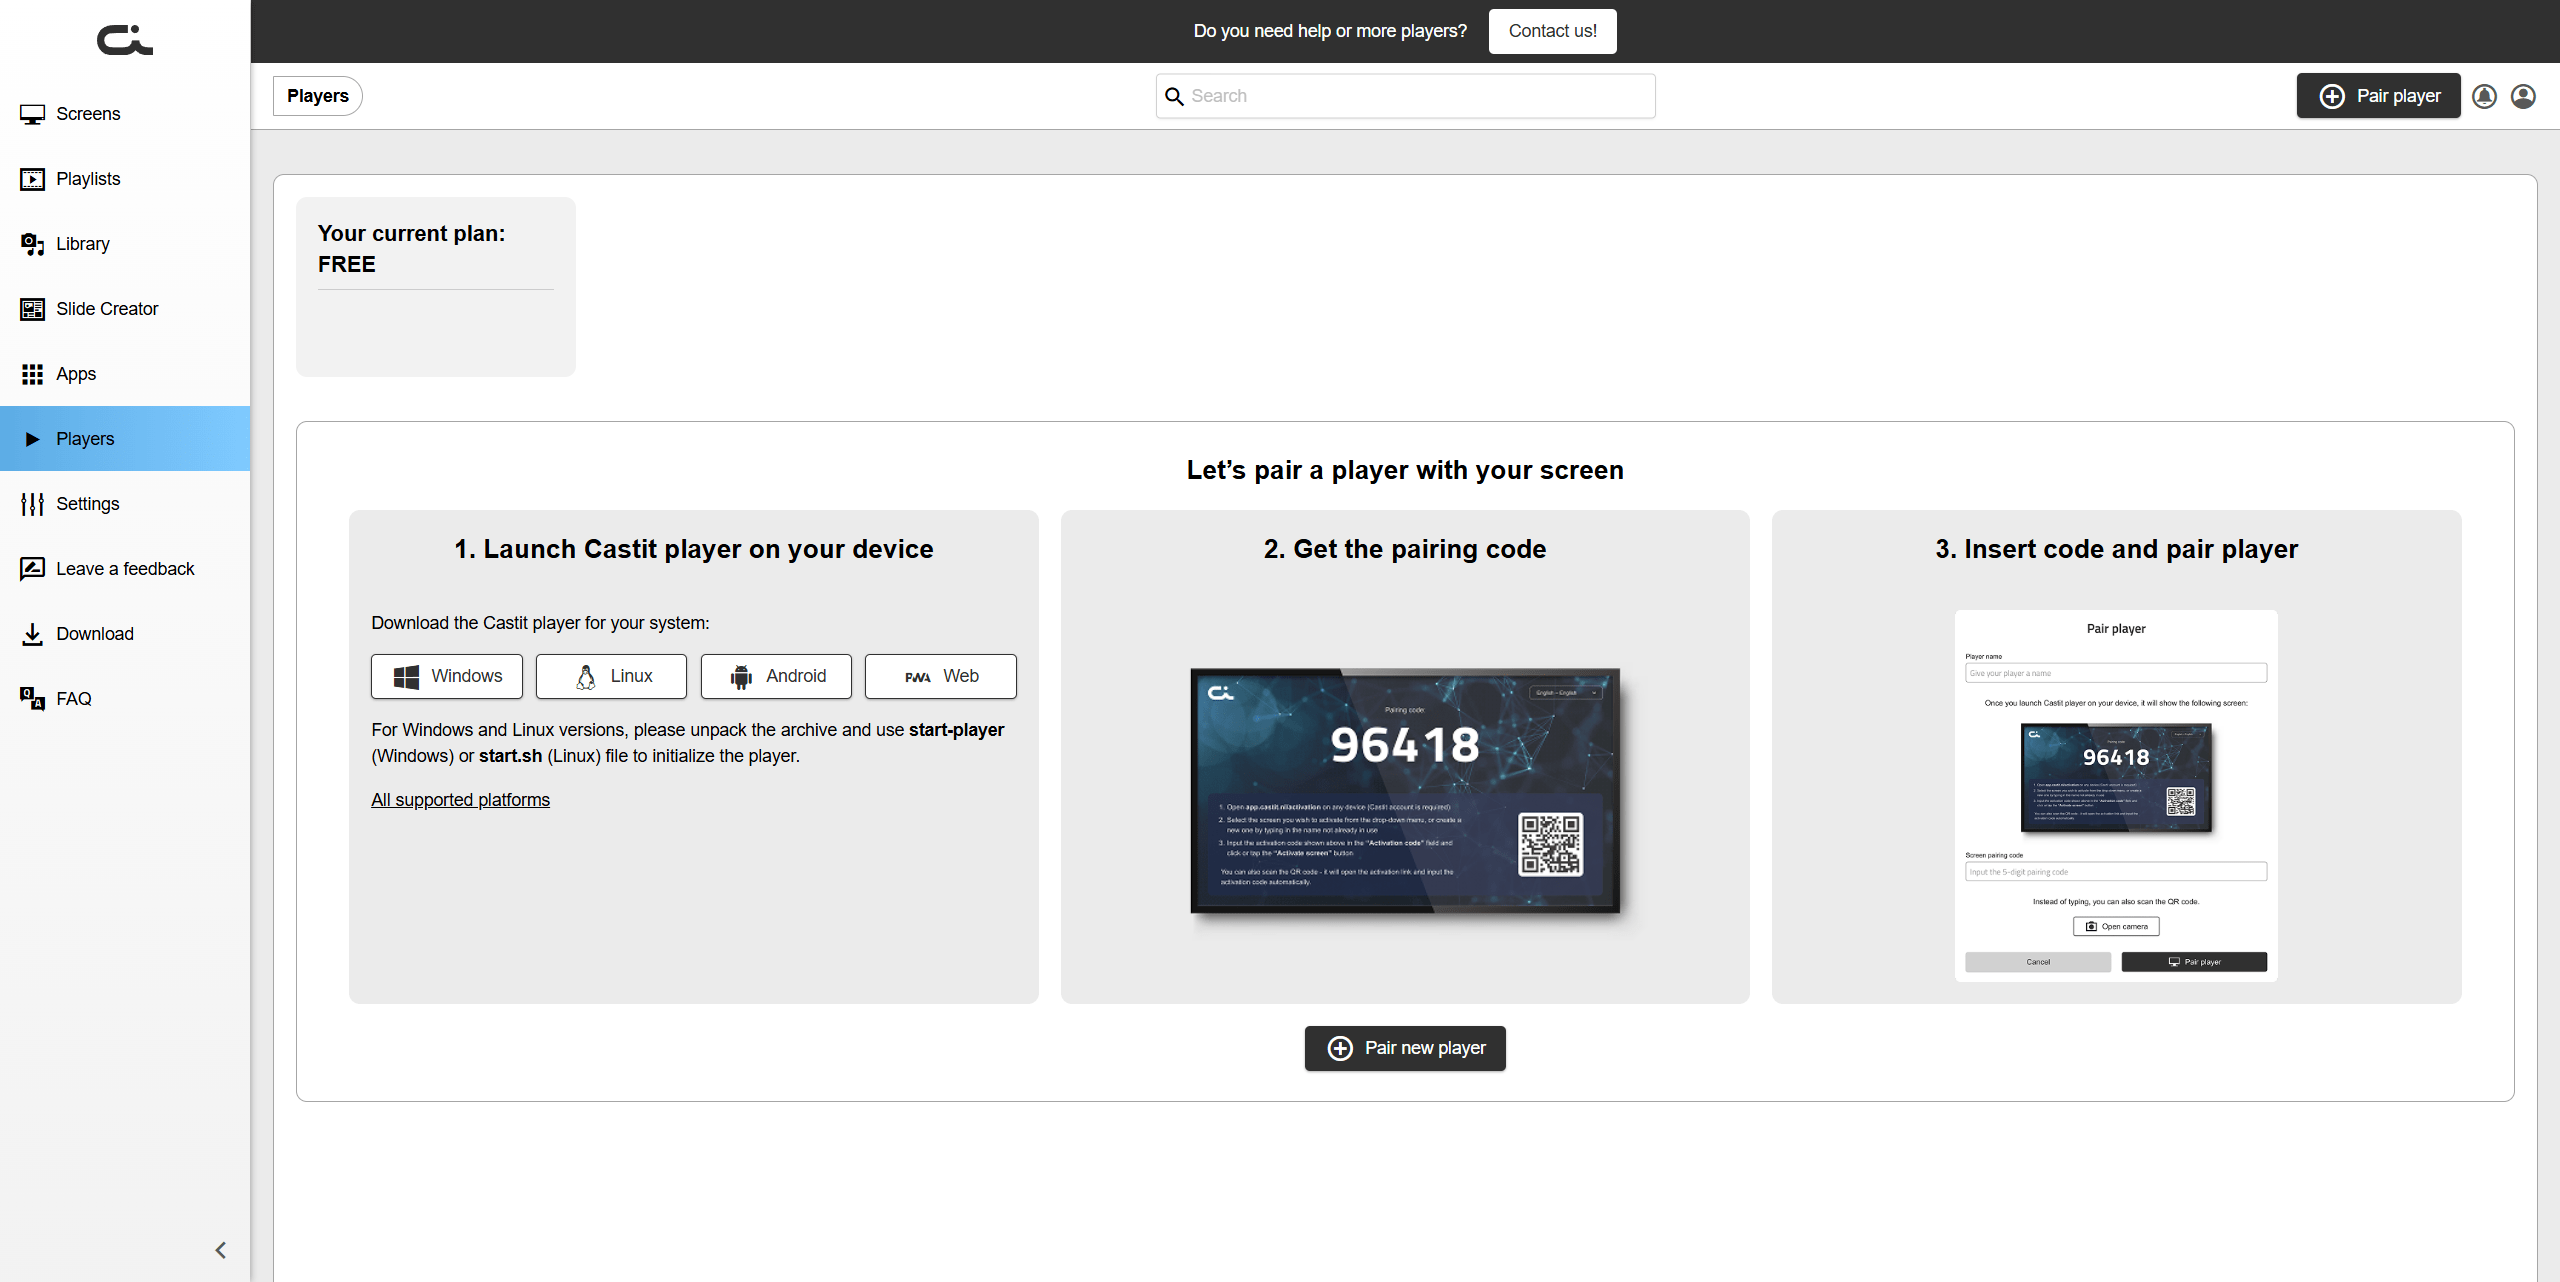Click the FAQ icon in sidebar
Viewport: 2560px width, 1282px height.
pyautogui.click(x=32, y=699)
